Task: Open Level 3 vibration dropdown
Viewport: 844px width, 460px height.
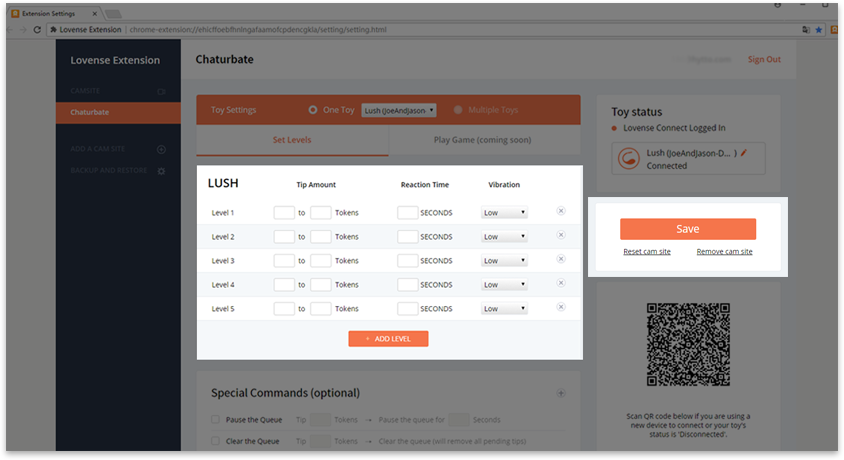Action: click(504, 260)
